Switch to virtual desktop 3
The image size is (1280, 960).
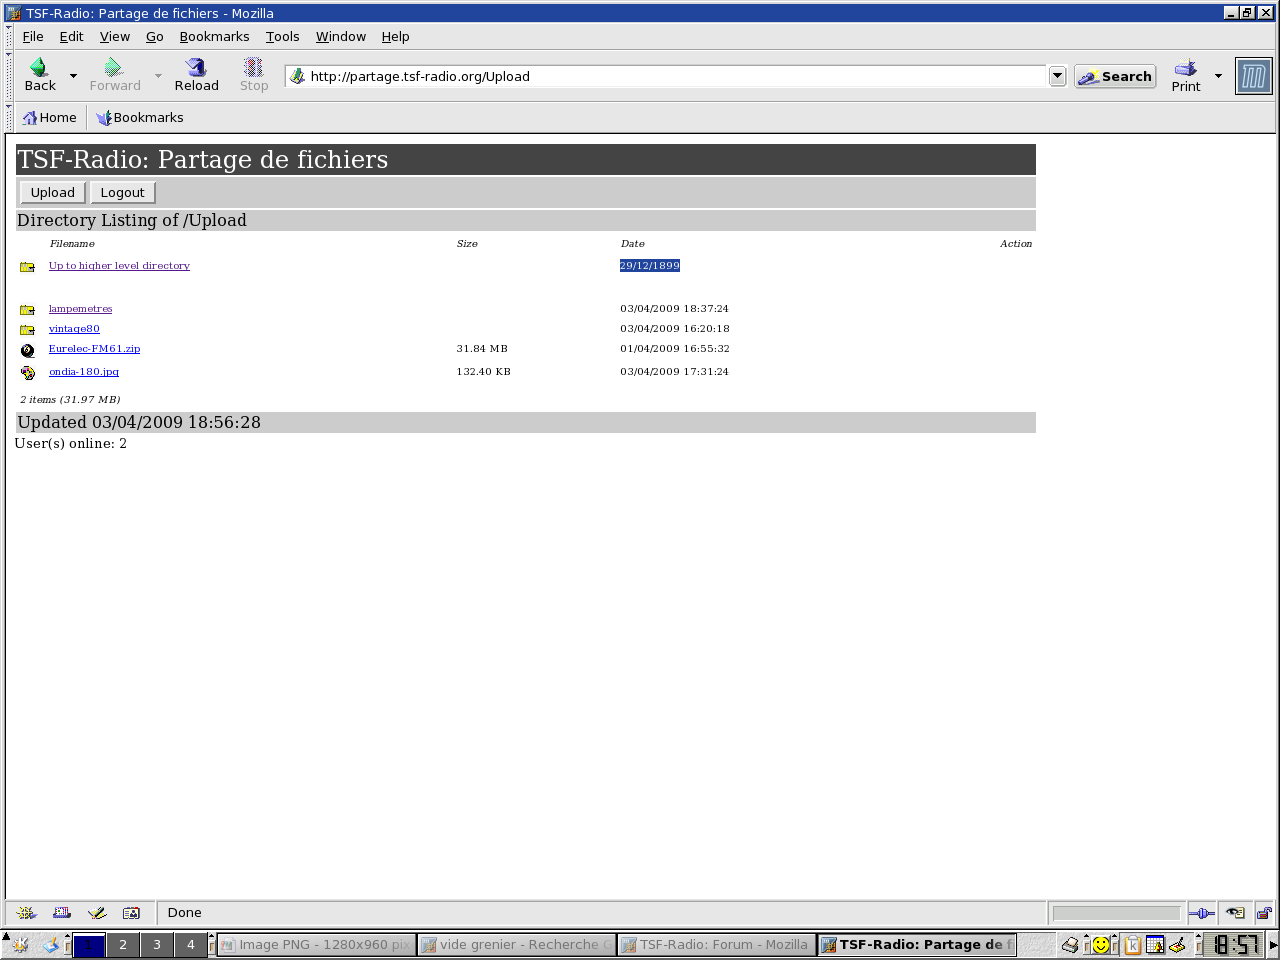pyautogui.click(x=157, y=944)
